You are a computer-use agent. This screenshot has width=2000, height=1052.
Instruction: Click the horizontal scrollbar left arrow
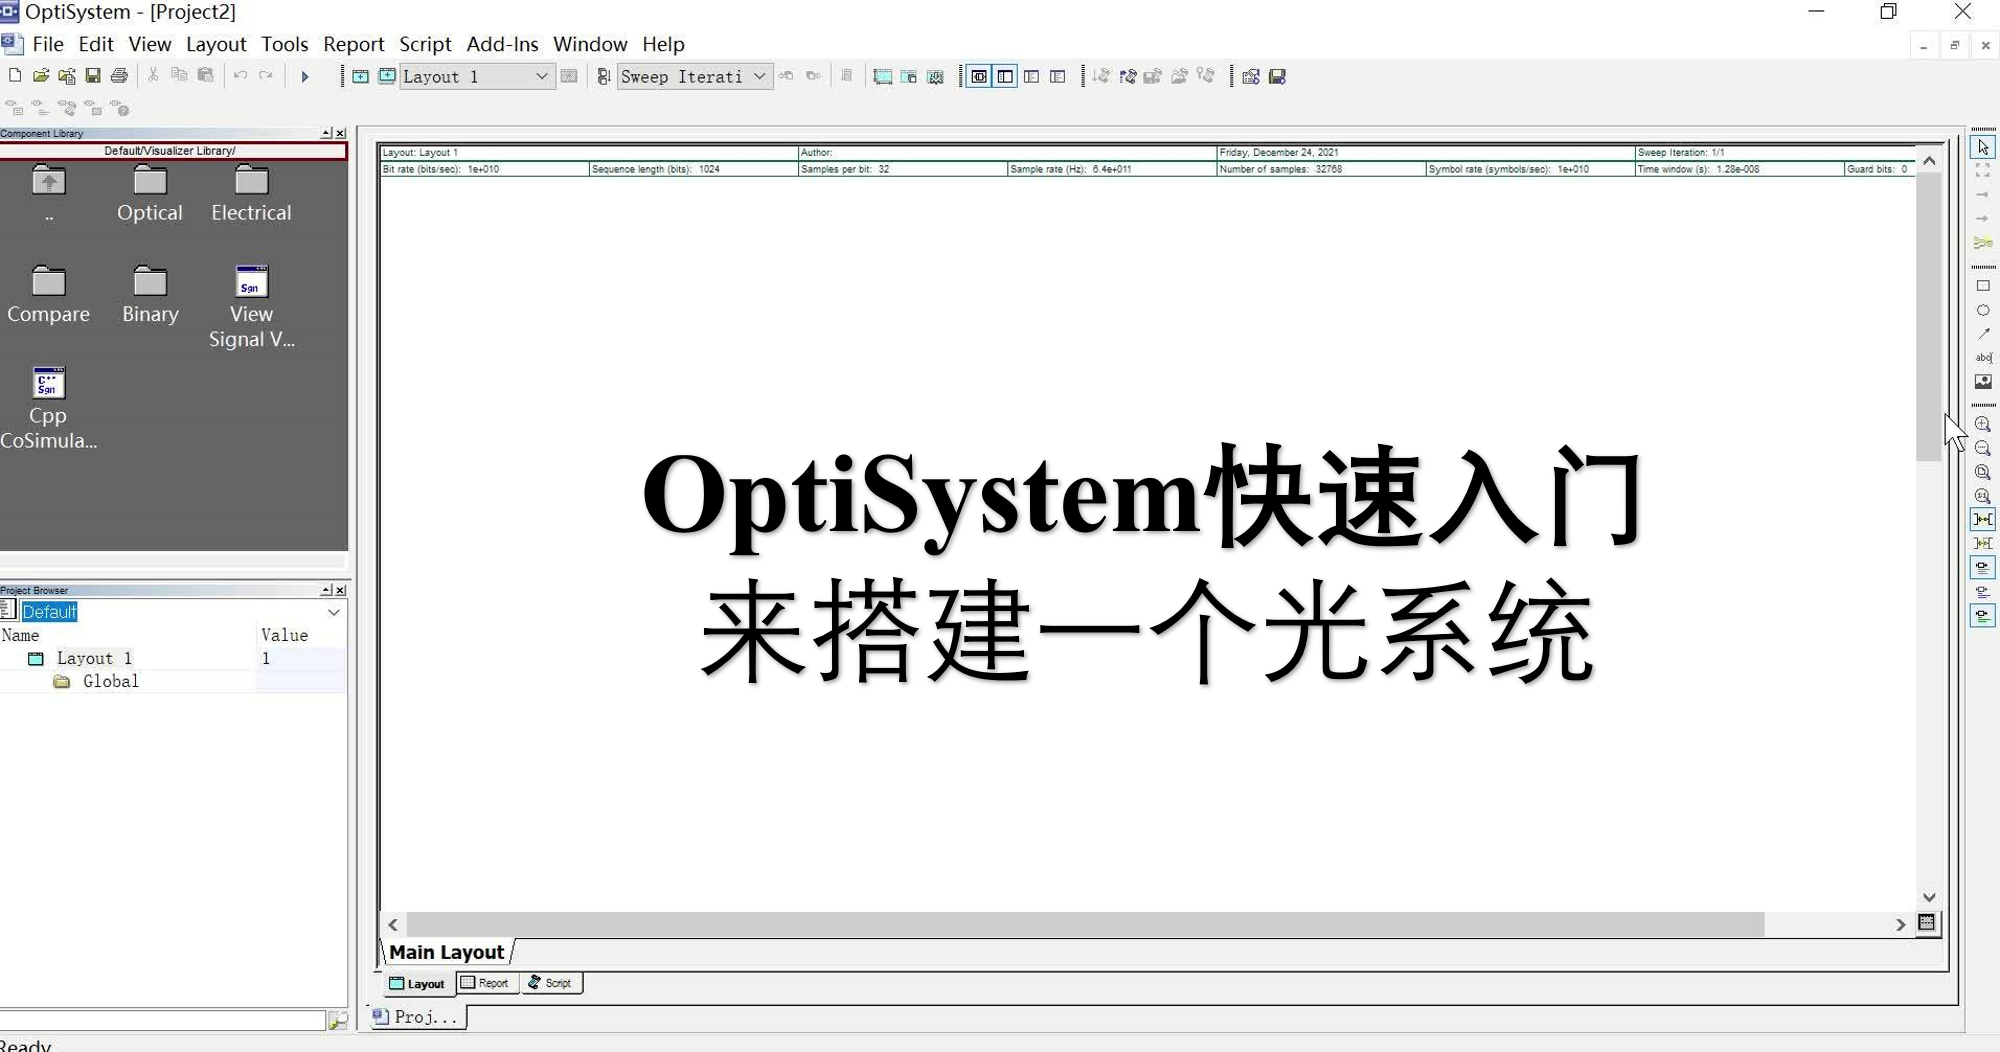click(x=394, y=925)
